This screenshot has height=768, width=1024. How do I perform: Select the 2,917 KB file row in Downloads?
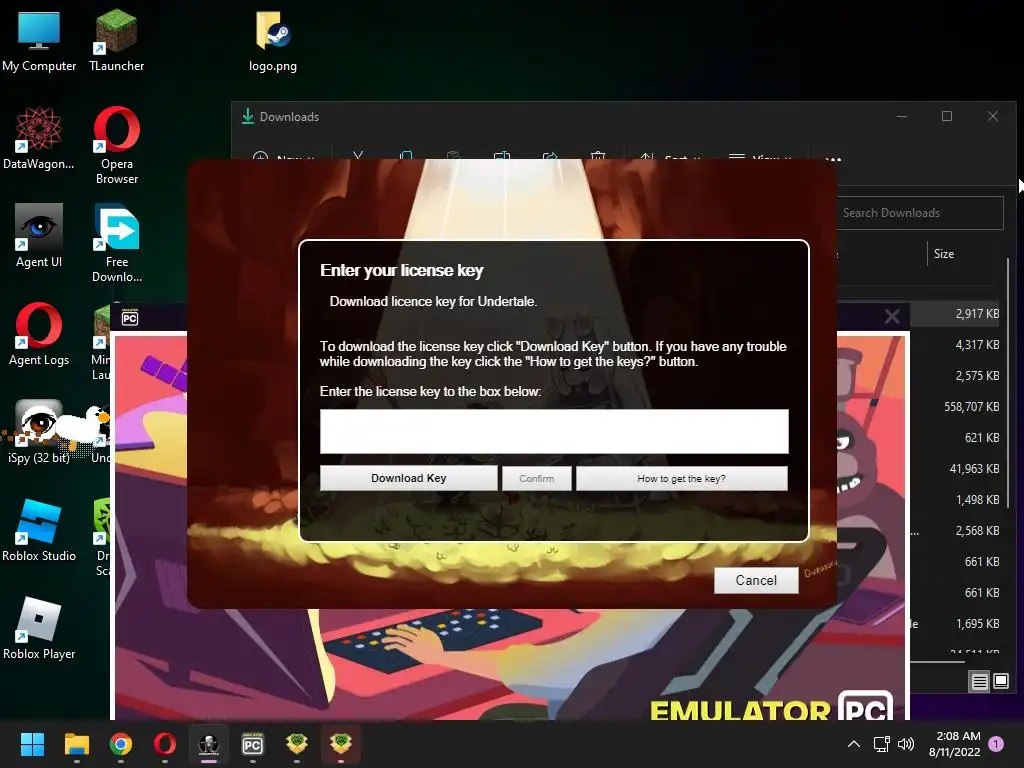tap(955, 313)
